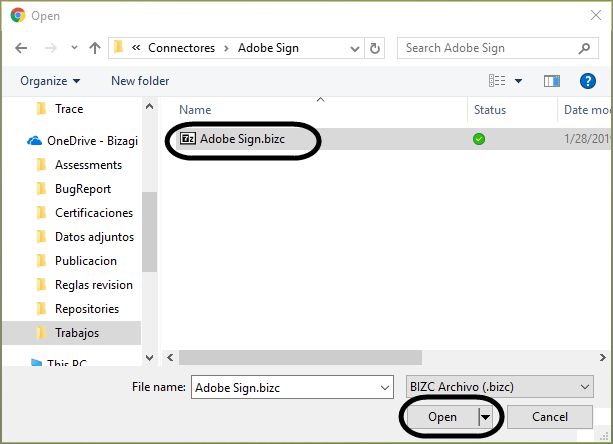Click This PC in the navigation tree

(x=67, y=362)
